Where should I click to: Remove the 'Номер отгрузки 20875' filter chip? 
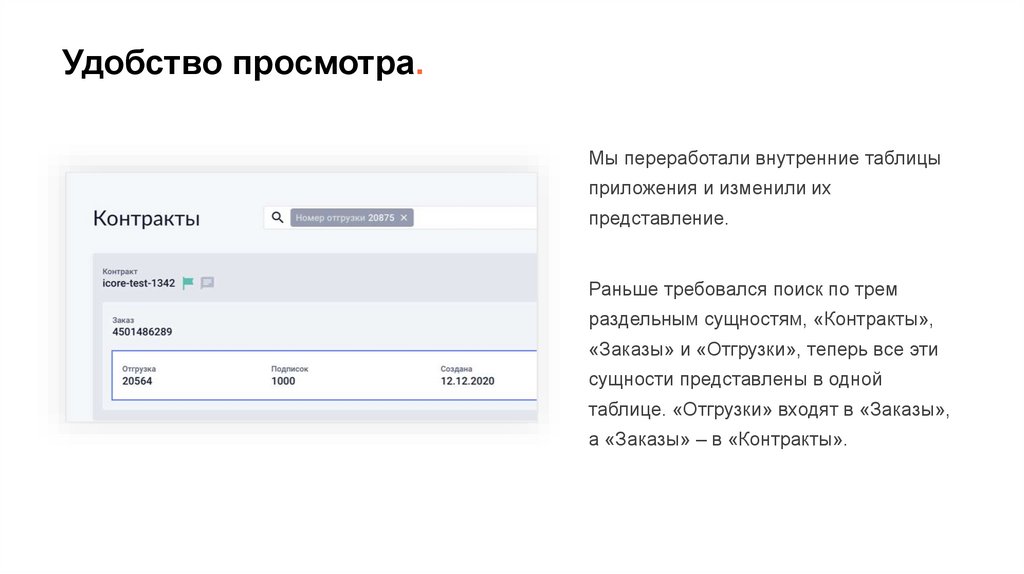(404, 217)
